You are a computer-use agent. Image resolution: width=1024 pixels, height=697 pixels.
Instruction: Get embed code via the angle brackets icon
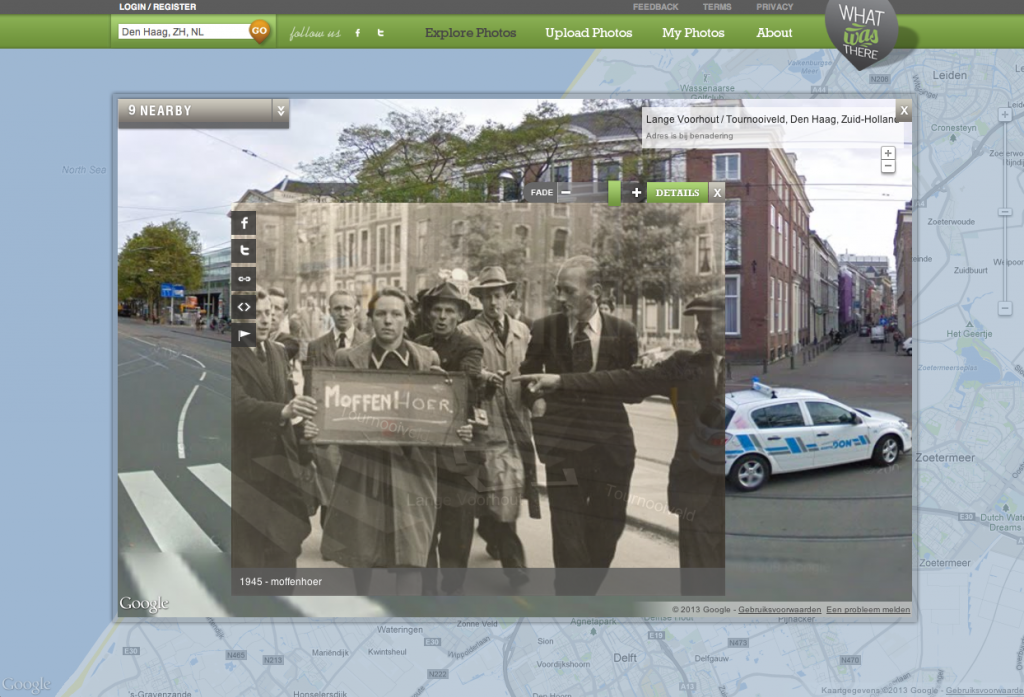tap(244, 306)
